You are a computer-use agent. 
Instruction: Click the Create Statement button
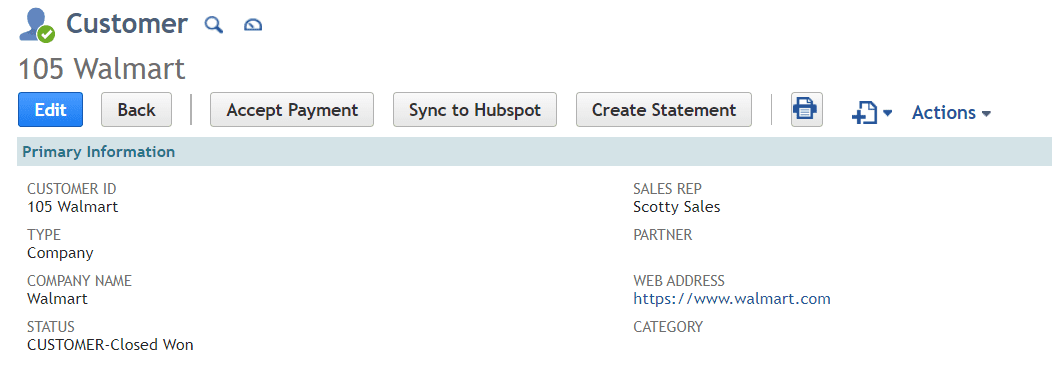(x=664, y=109)
